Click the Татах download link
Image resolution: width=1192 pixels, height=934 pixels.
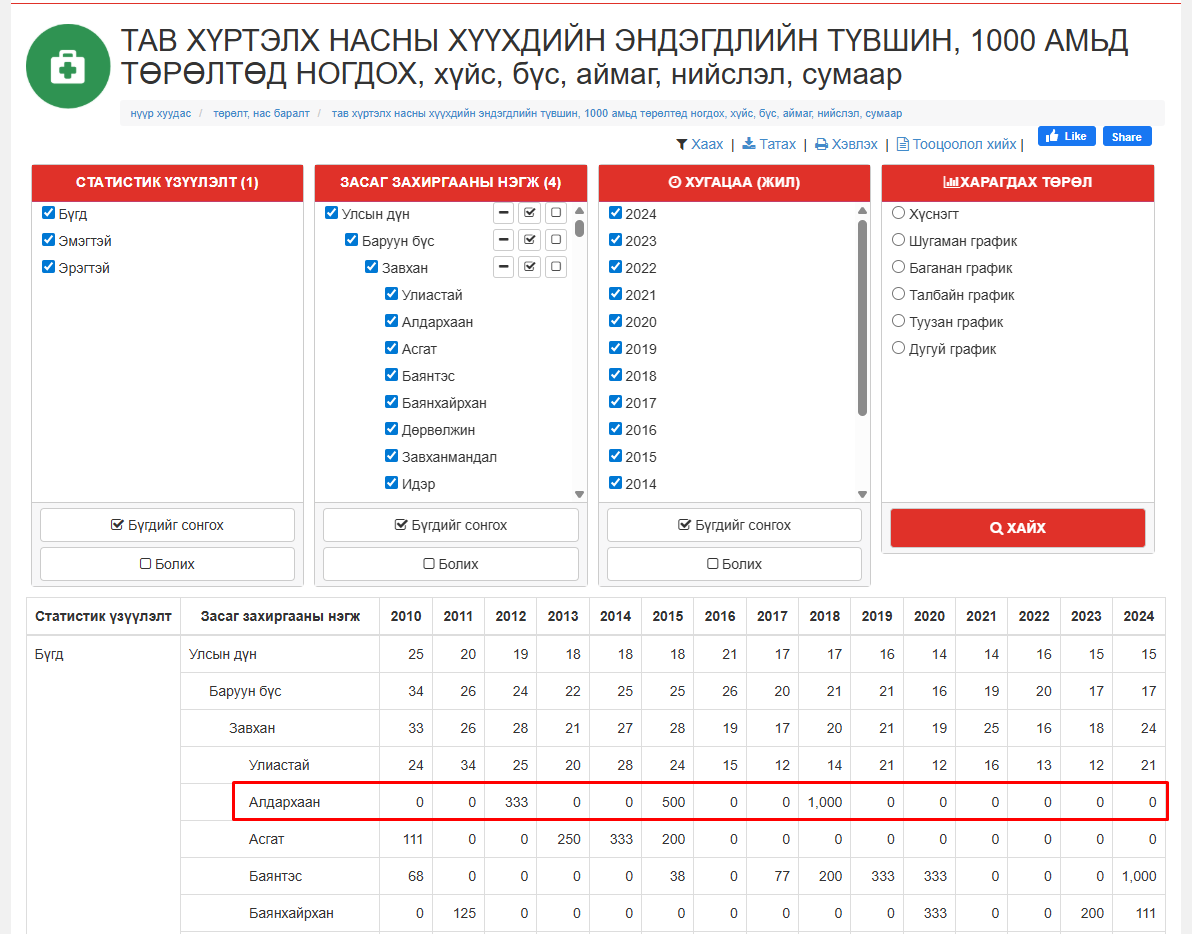tap(769, 144)
